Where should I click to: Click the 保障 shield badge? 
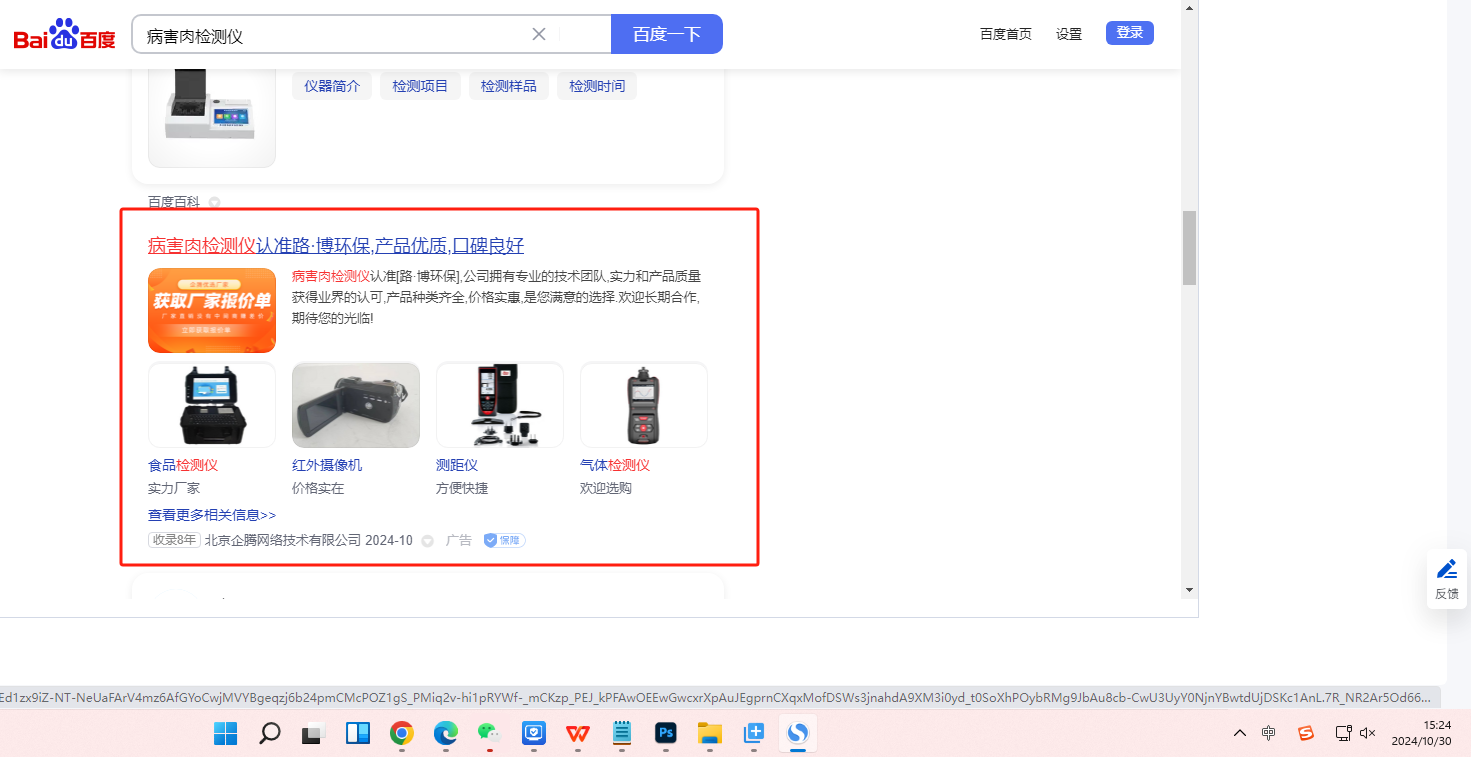coord(504,540)
